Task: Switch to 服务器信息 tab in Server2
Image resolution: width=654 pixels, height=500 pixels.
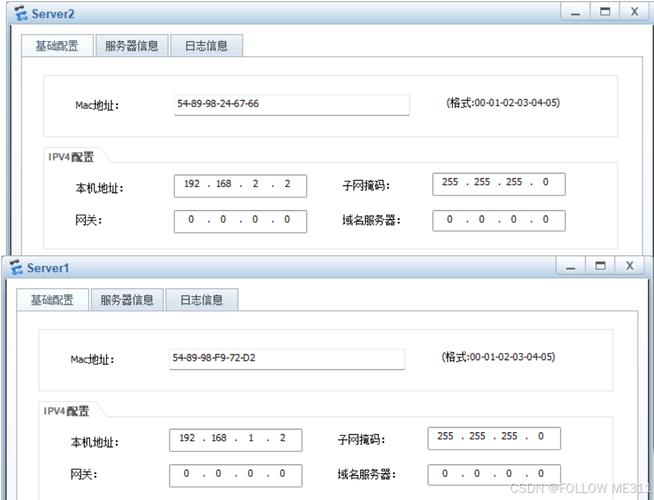Action: [132, 45]
